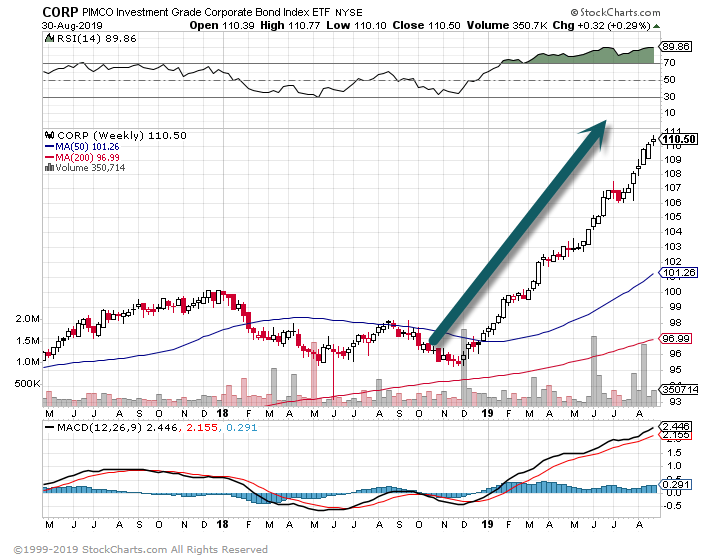Click the blue 0.291 histogram value in the MACD legend
725x560 pixels.
click(x=241, y=428)
